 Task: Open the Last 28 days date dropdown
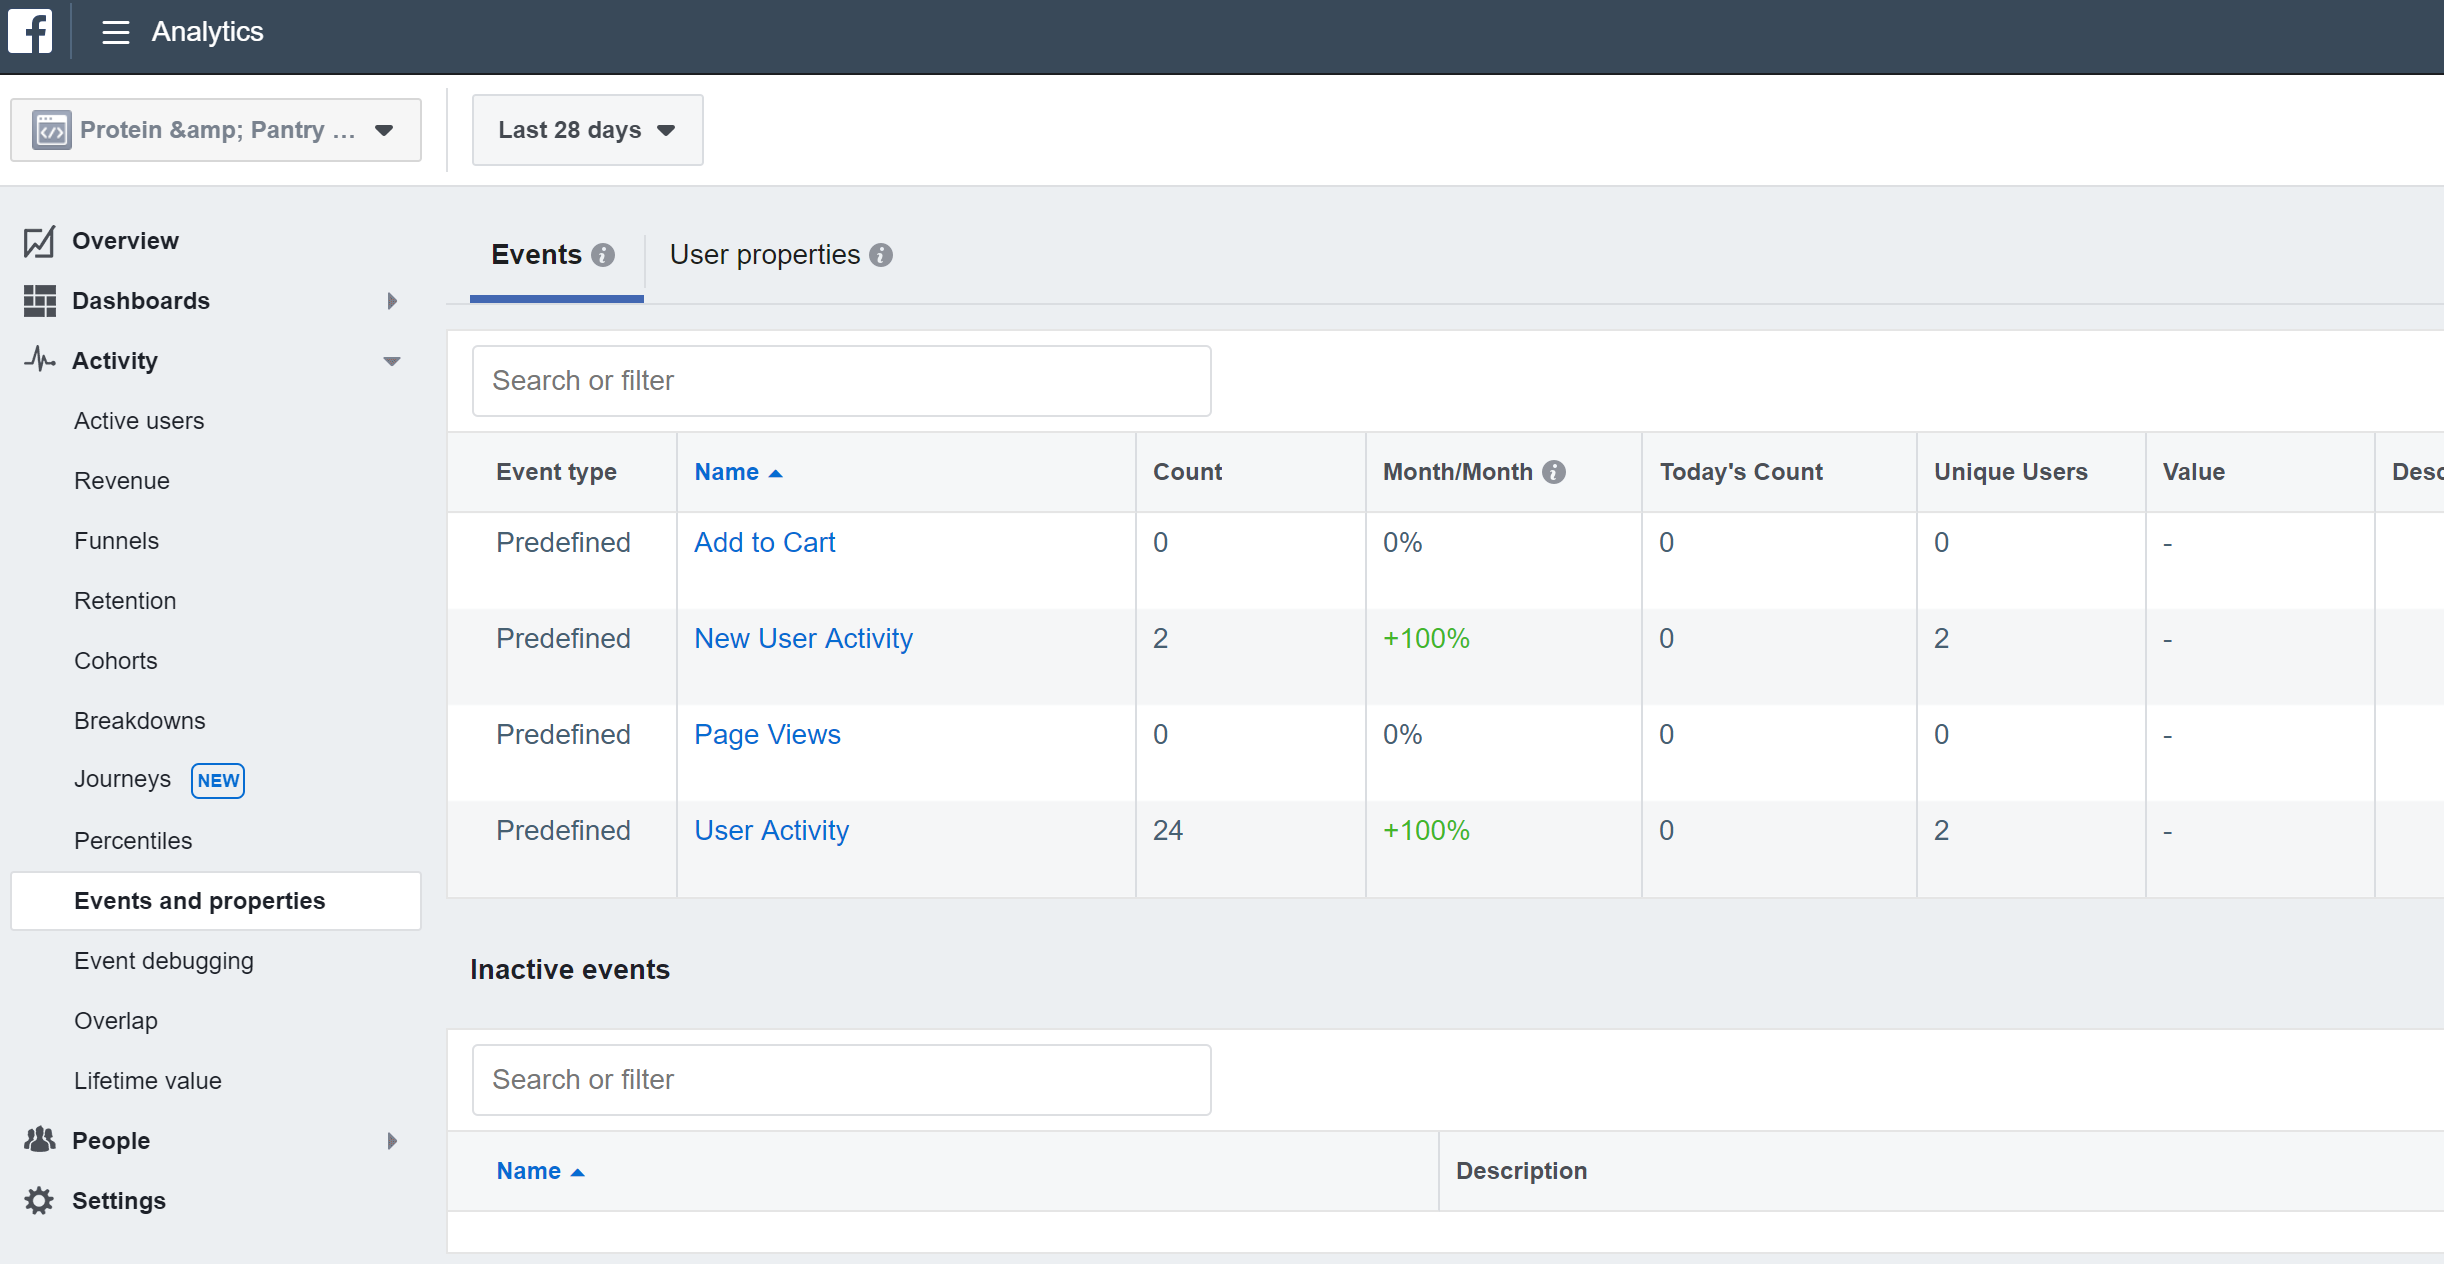coord(587,130)
